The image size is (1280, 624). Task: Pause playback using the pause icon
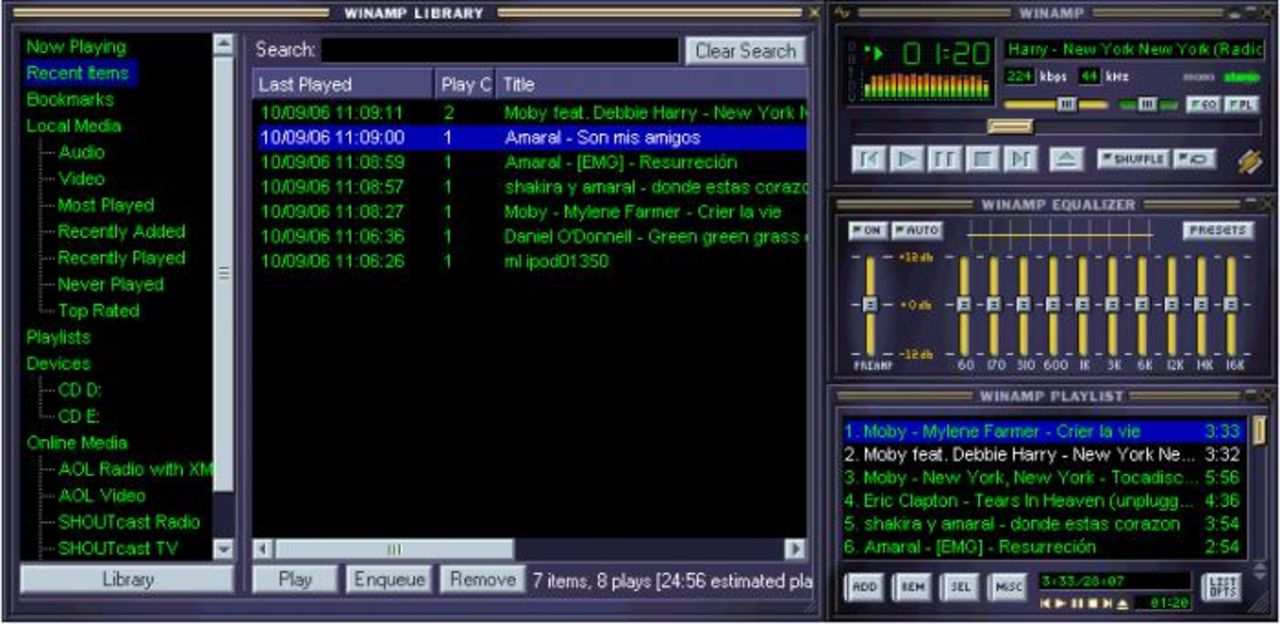(945, 157)
